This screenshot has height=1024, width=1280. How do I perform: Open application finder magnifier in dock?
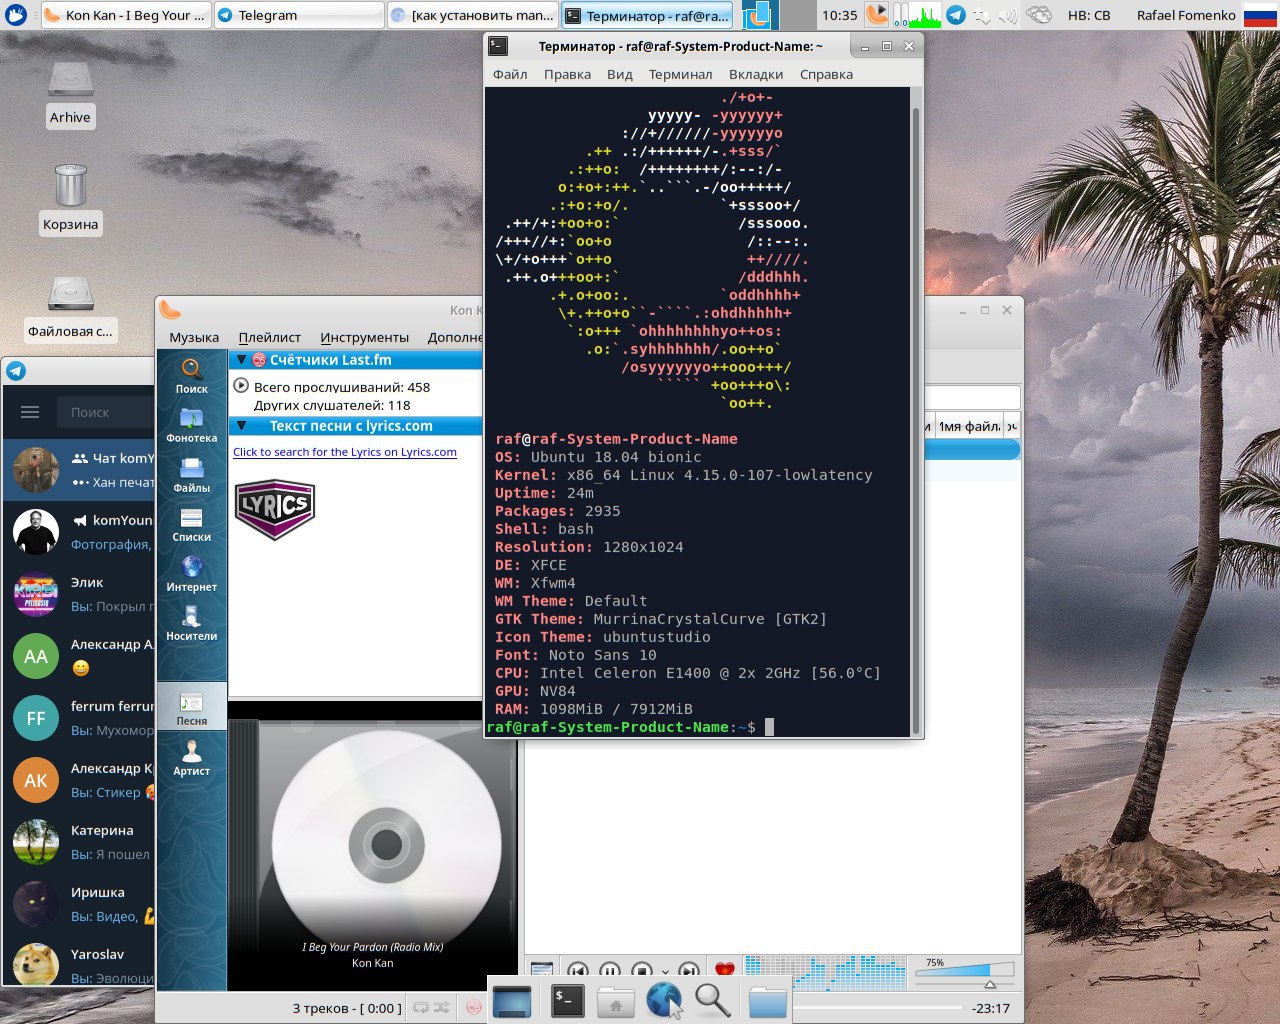click(x=712, y=1000)
